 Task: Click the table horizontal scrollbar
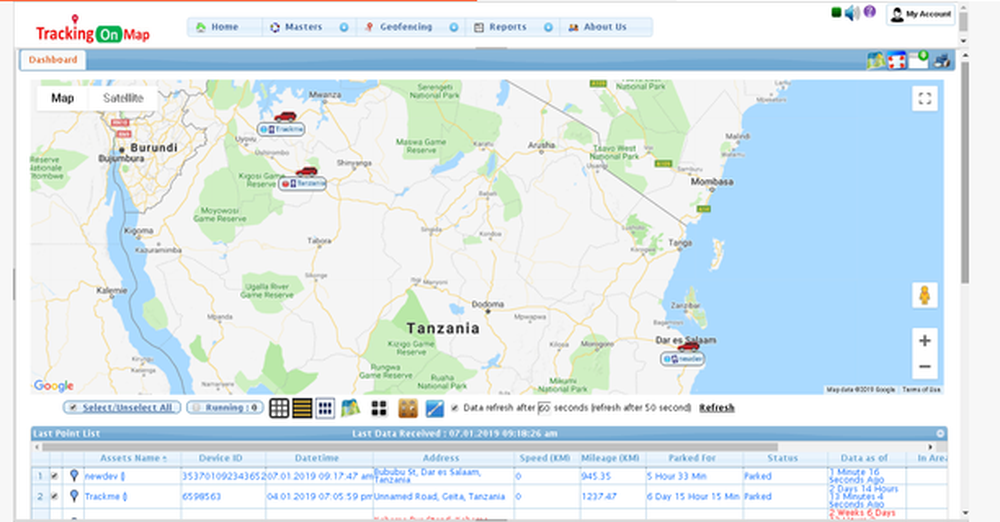[x=410, y=447]
